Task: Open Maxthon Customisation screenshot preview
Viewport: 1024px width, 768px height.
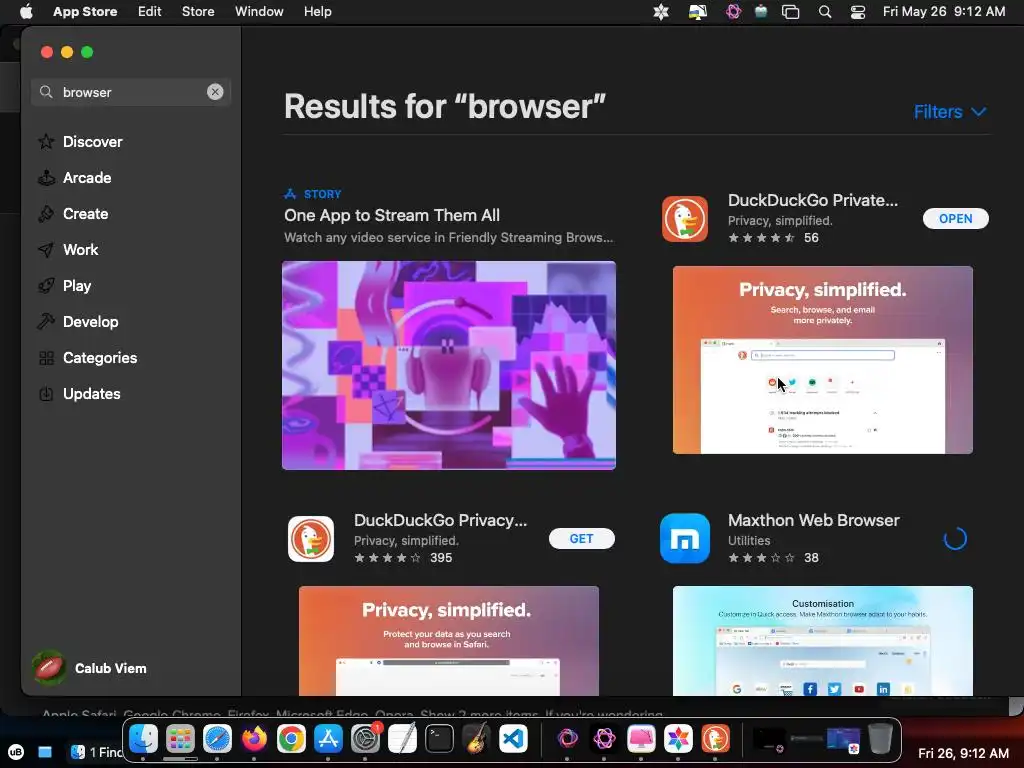Action: [823, 641]
